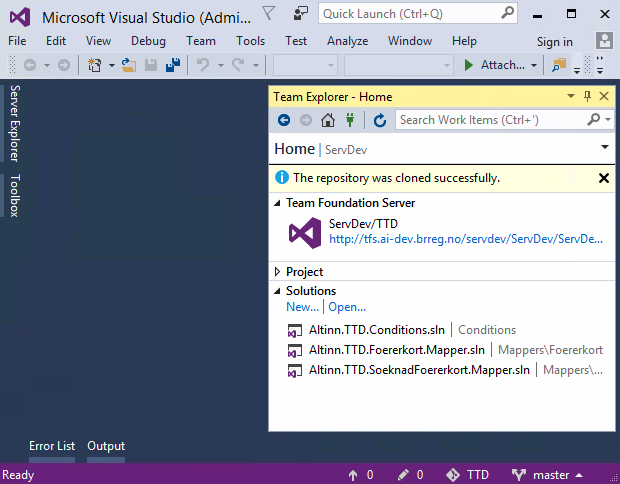
Task: Switch to the Output tab
Action: pyautogui.click(x=106, y=446)
